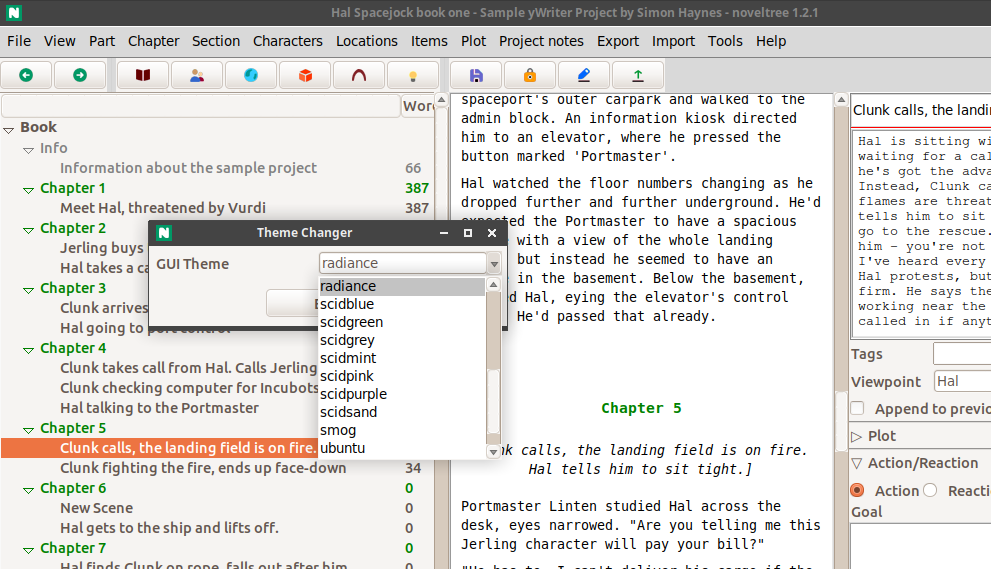Collapse Chapter 5 in the tree
The image size is (991, 569).
(28, 430)
